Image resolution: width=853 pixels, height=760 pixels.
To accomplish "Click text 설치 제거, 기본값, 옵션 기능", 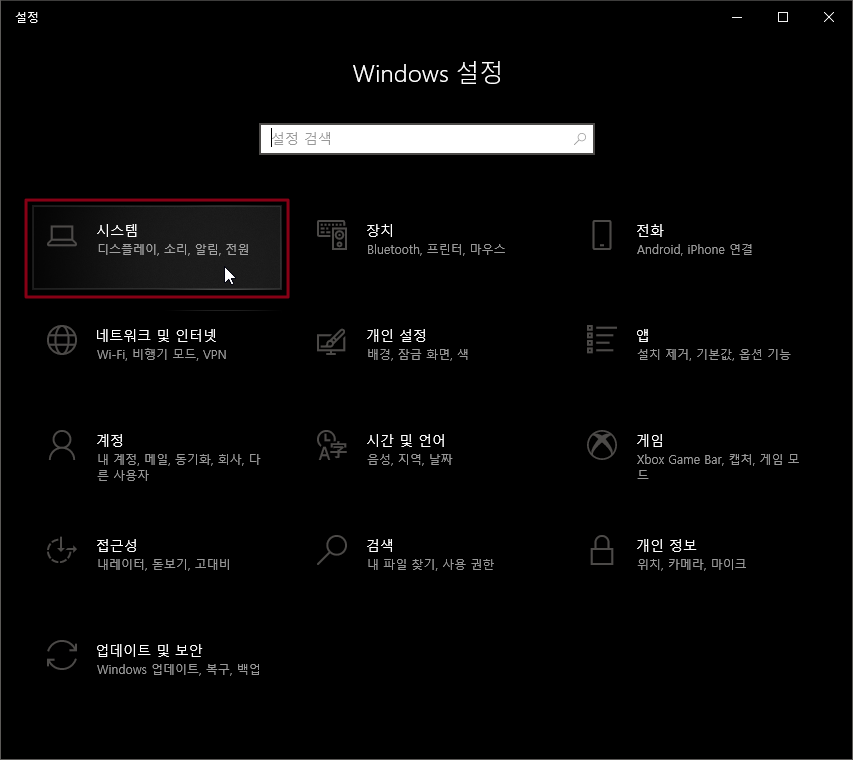I will pos(714,355).
